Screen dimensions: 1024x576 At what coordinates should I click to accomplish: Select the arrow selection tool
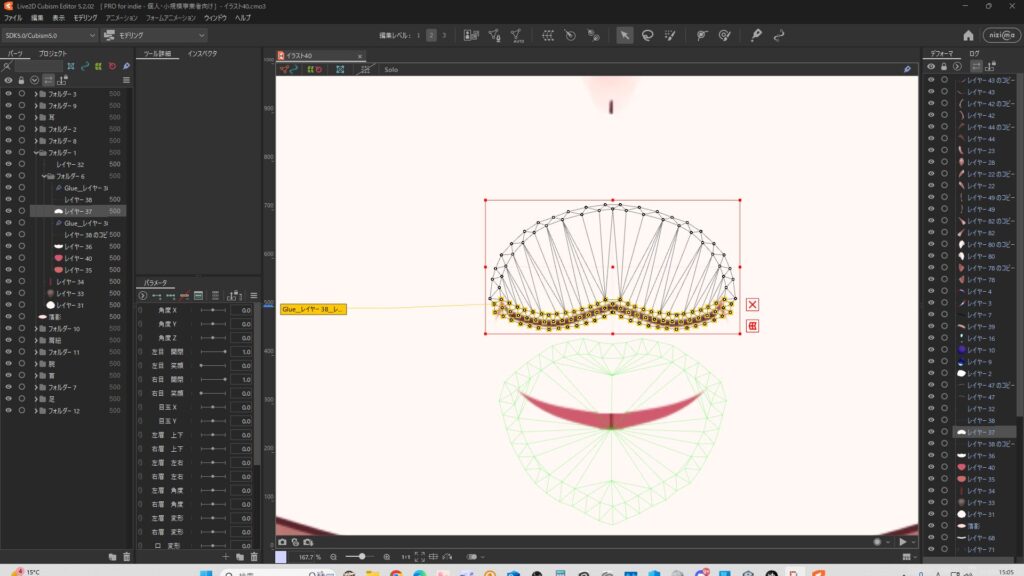[x=624, y=35]
